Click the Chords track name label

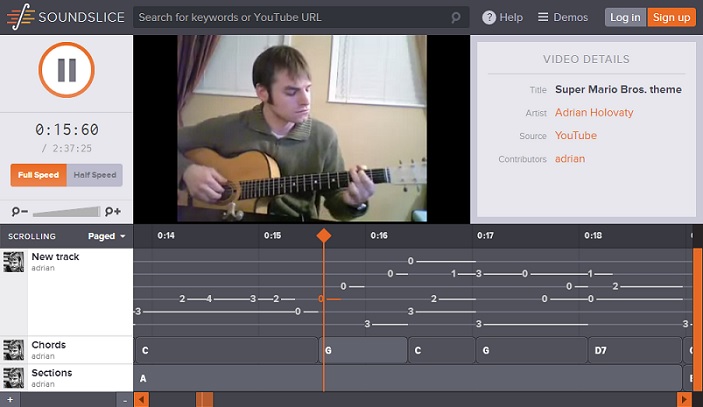click(48, 345)
